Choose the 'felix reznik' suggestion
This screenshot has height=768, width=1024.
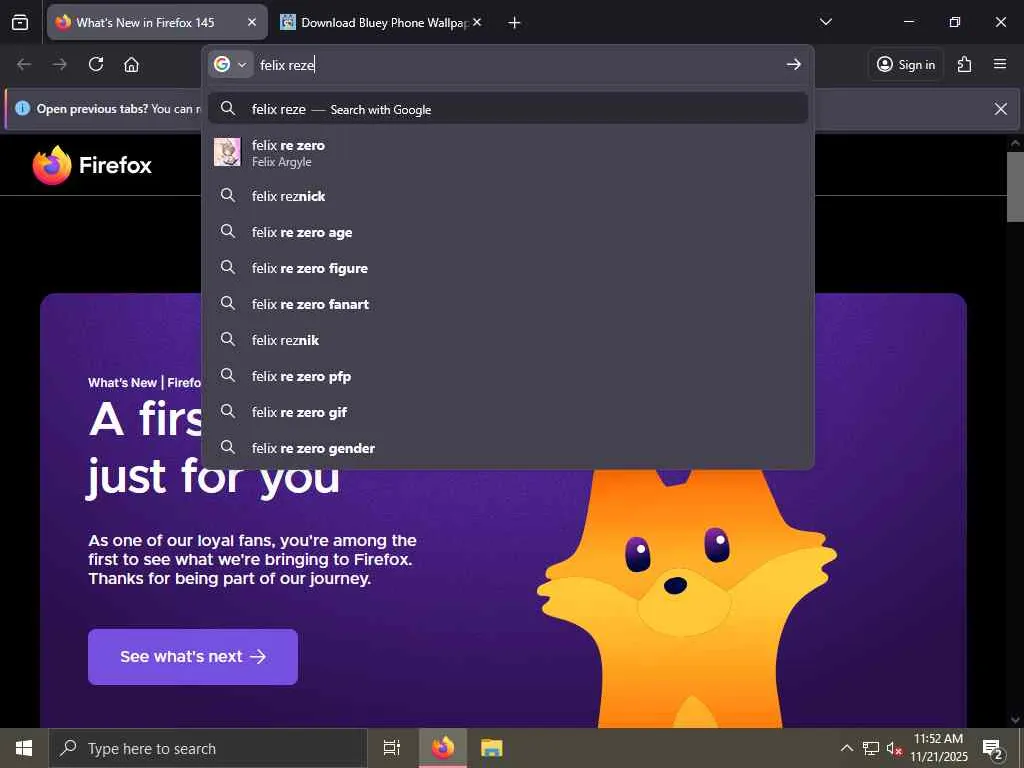pos(508,340)
